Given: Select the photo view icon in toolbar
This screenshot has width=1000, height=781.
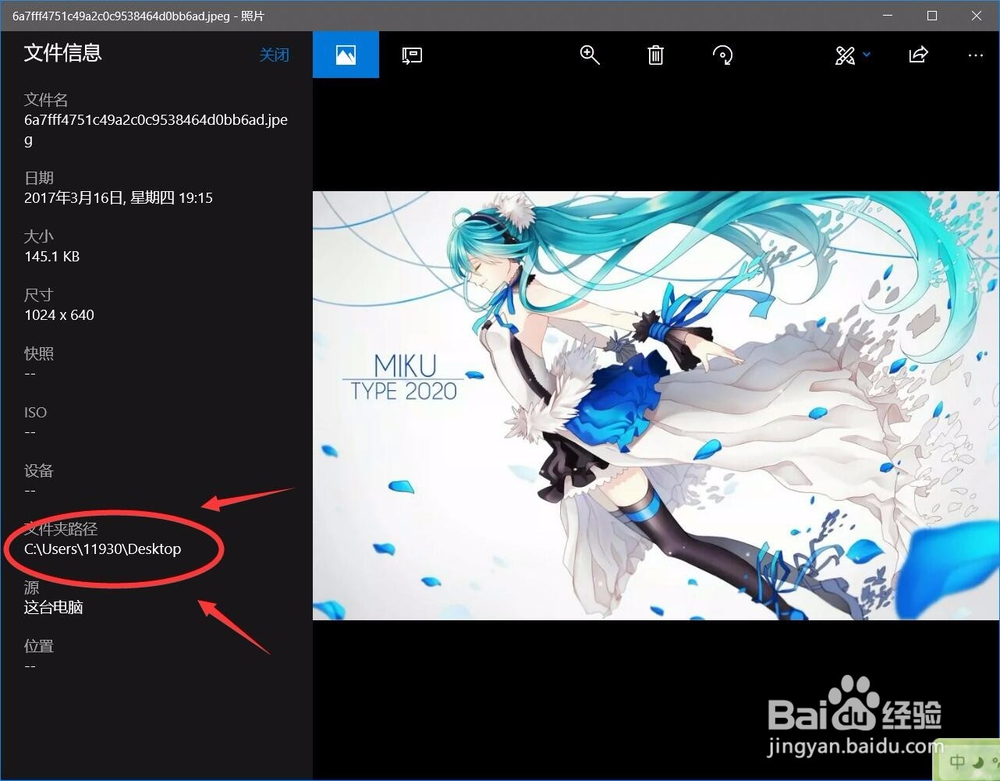Looking at the screenshot, I should (x=346, y=55).
